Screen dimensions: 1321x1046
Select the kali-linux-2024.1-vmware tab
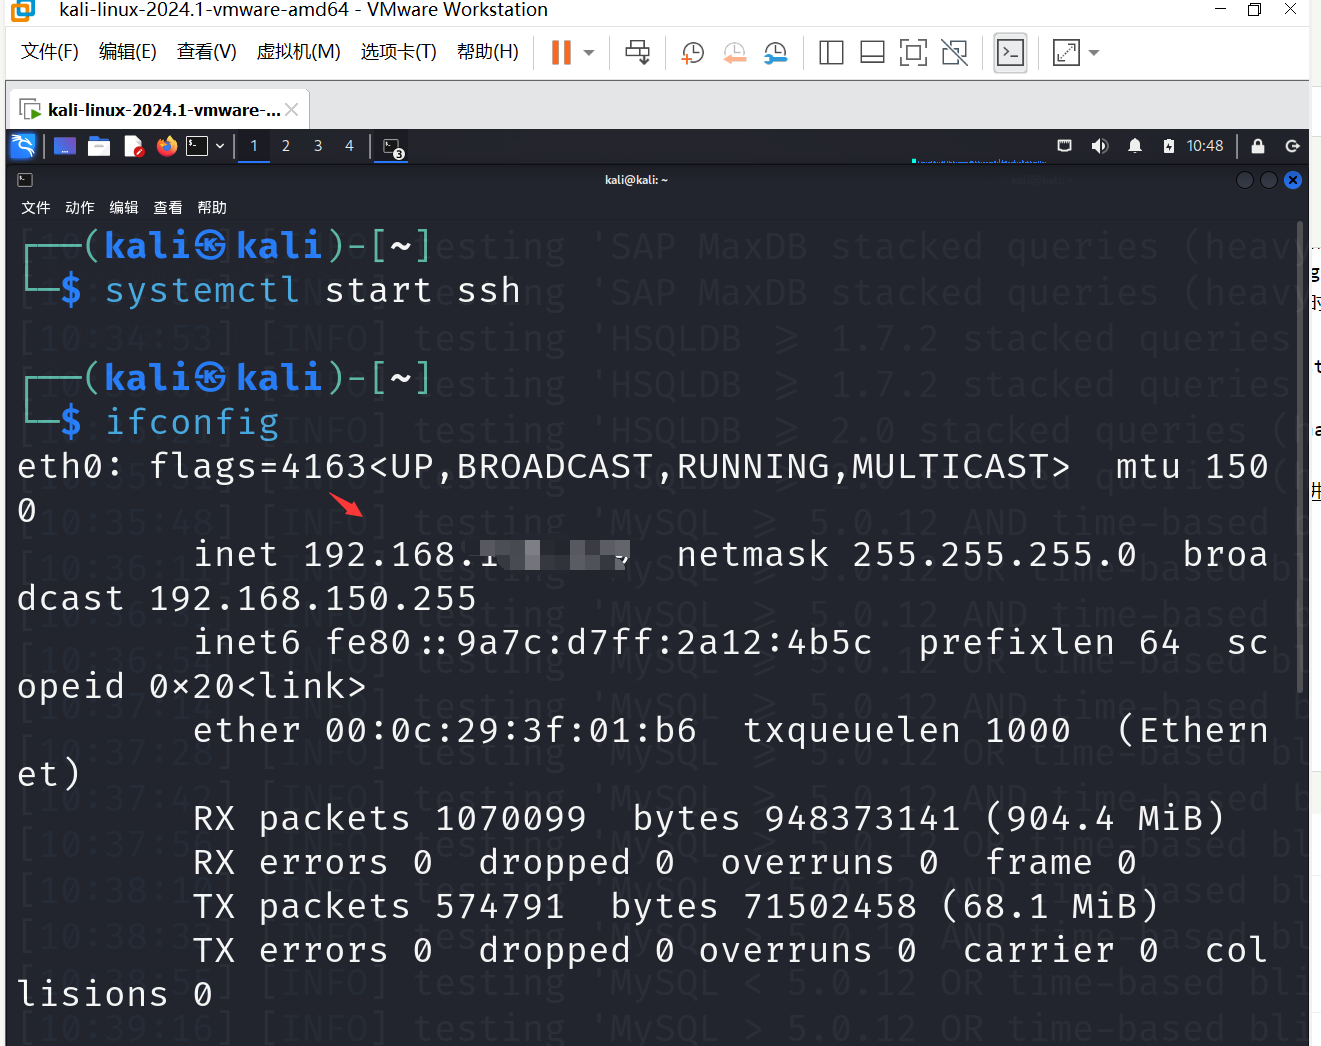(158, 110)
